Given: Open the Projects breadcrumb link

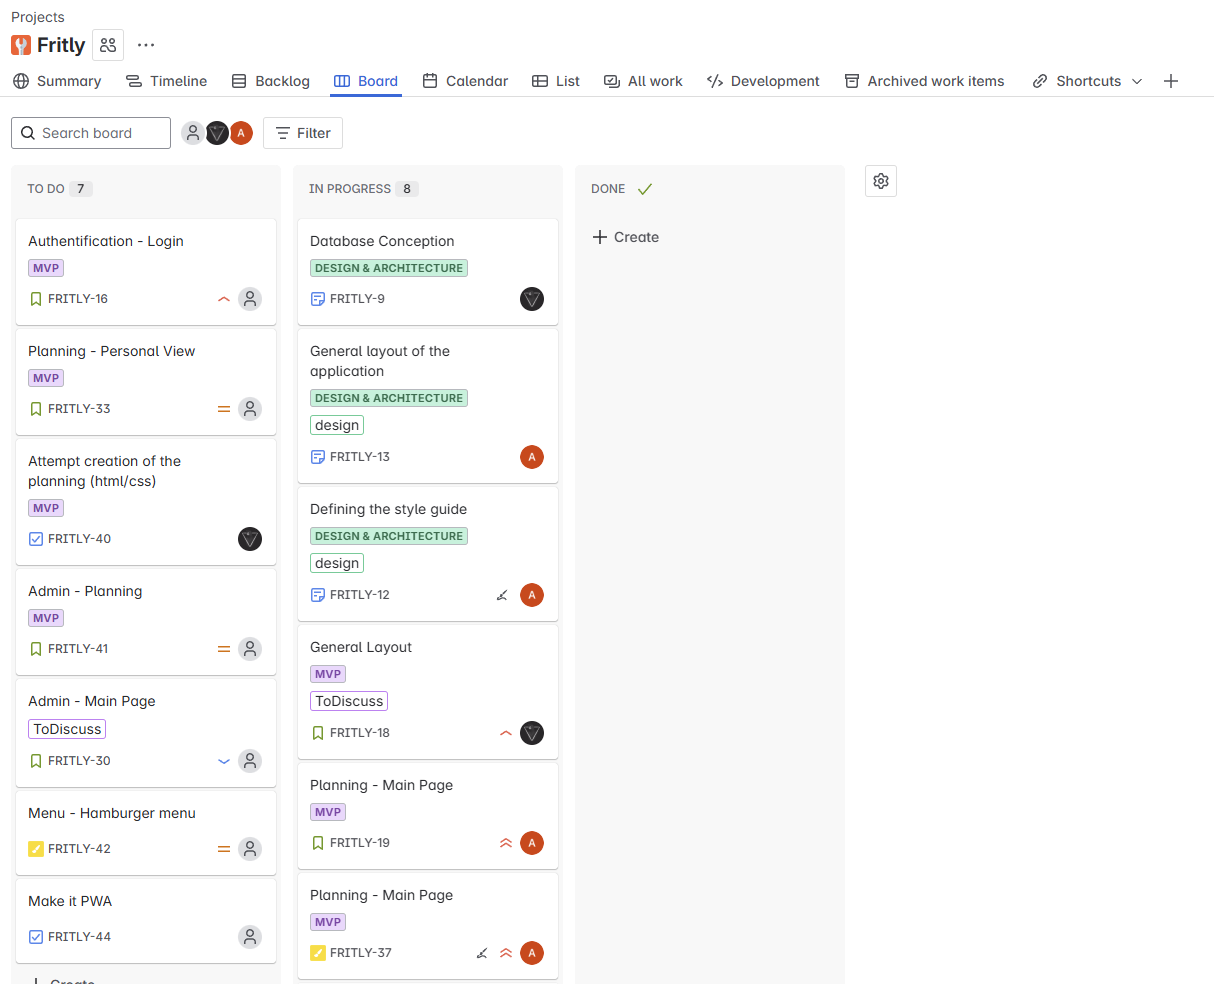Looking at the screenshot, I should 37,16.
